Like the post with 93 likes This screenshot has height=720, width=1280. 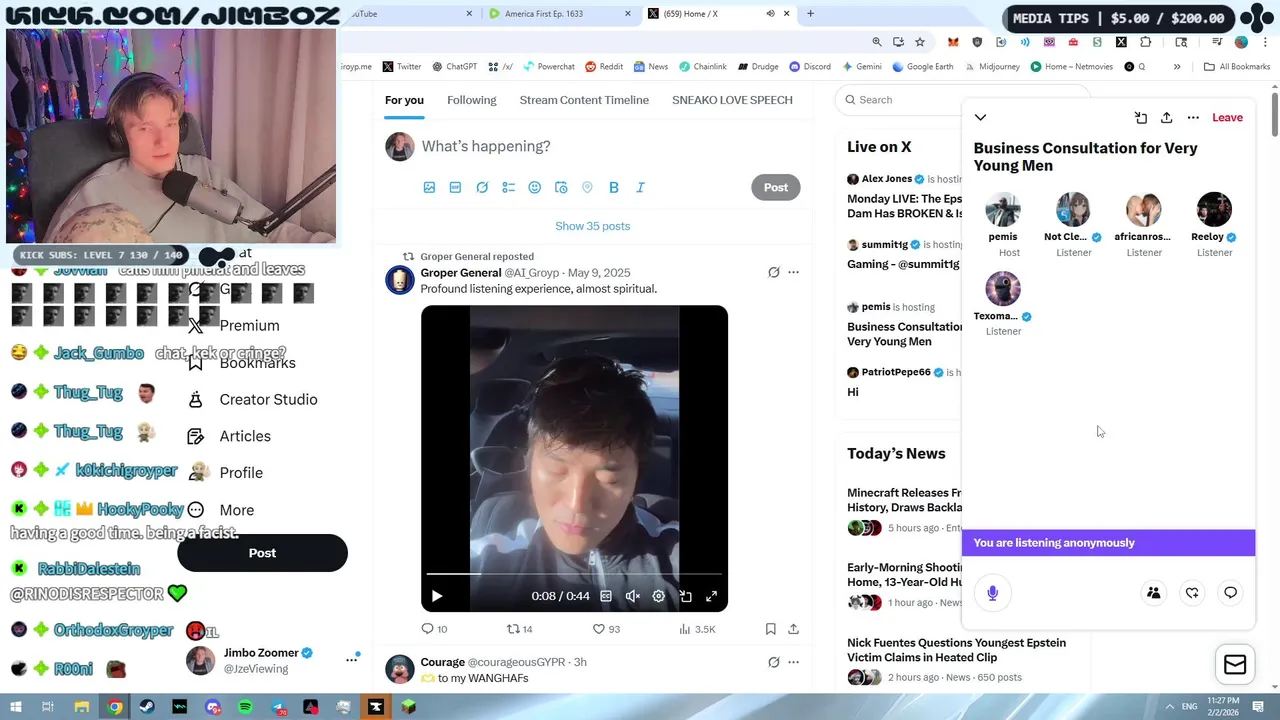click(606, 629)
